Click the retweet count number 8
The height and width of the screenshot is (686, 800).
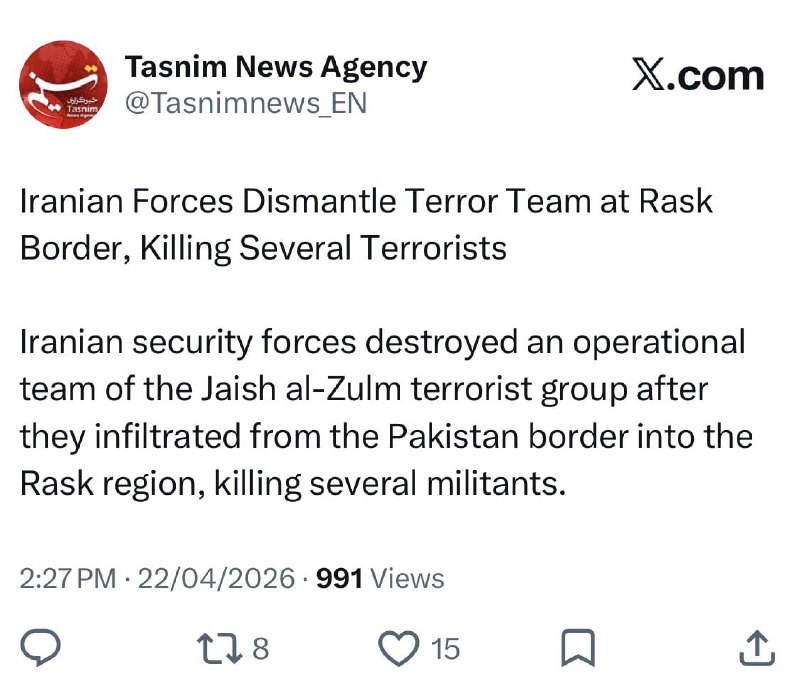click(x=261, y=649)
